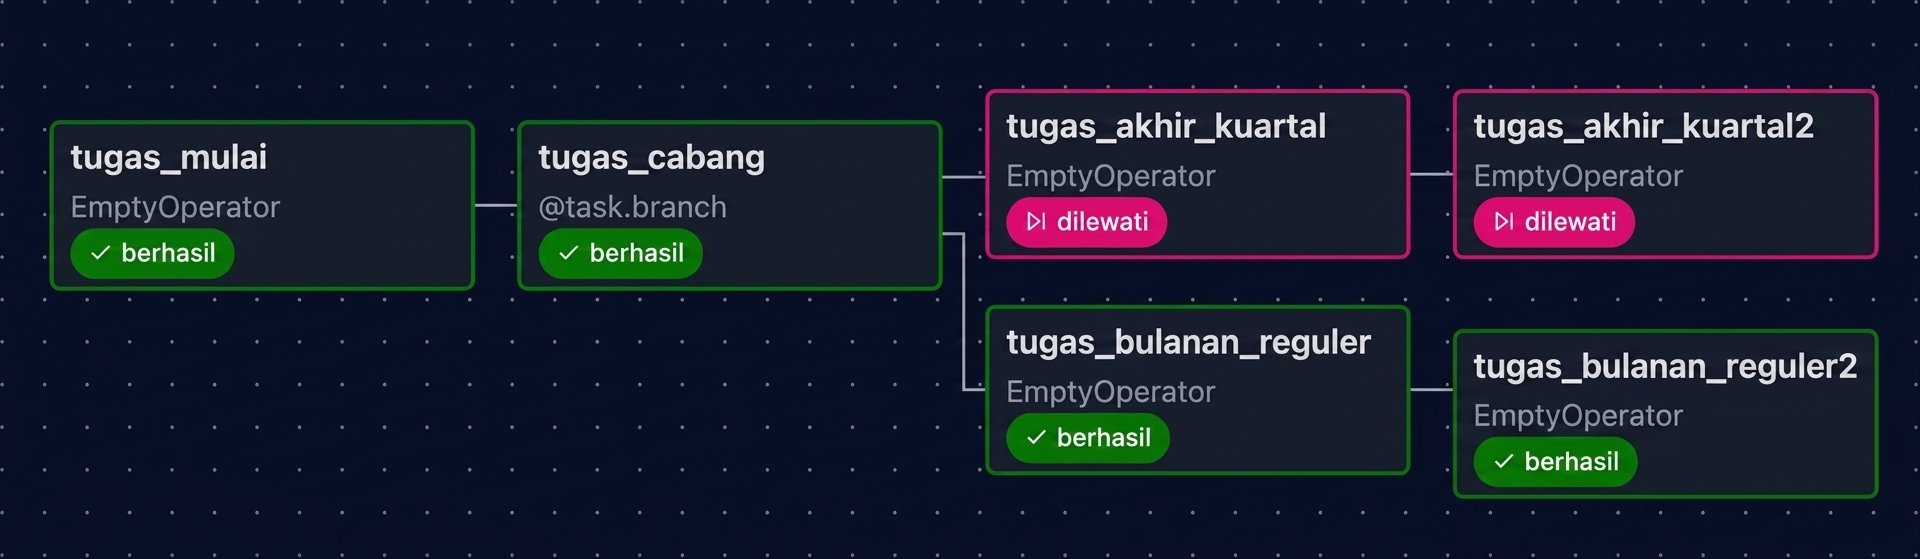Viewport: 1920px width, 559px height.
Task: Select the tugas_akhir_kuartal node title
Action: point(1166,127)
